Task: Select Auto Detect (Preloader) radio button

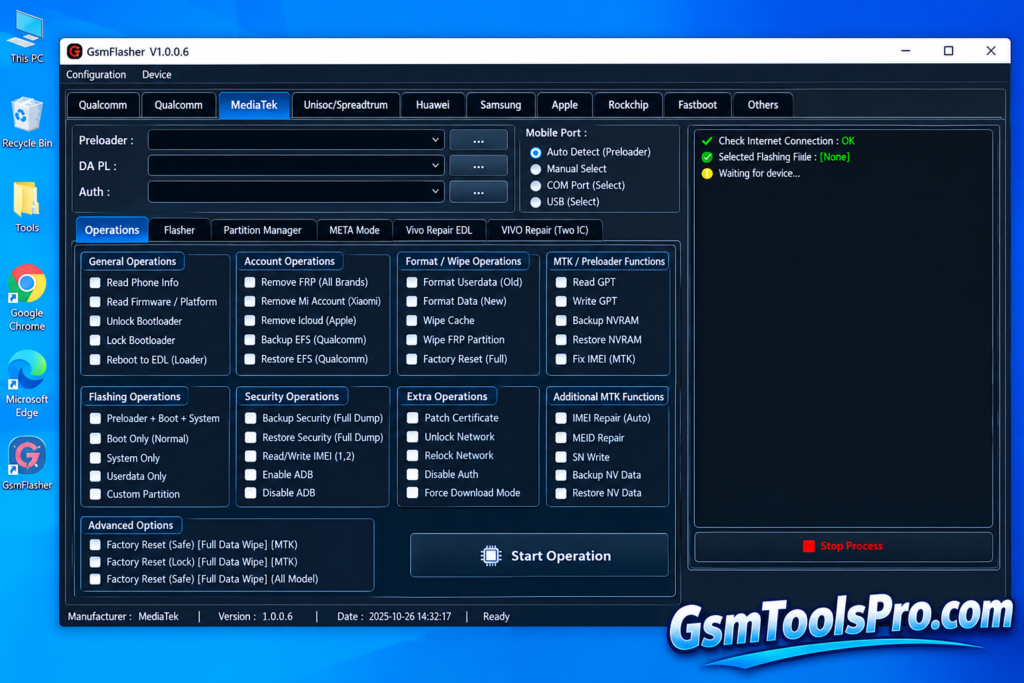Action: pos(536,152)
